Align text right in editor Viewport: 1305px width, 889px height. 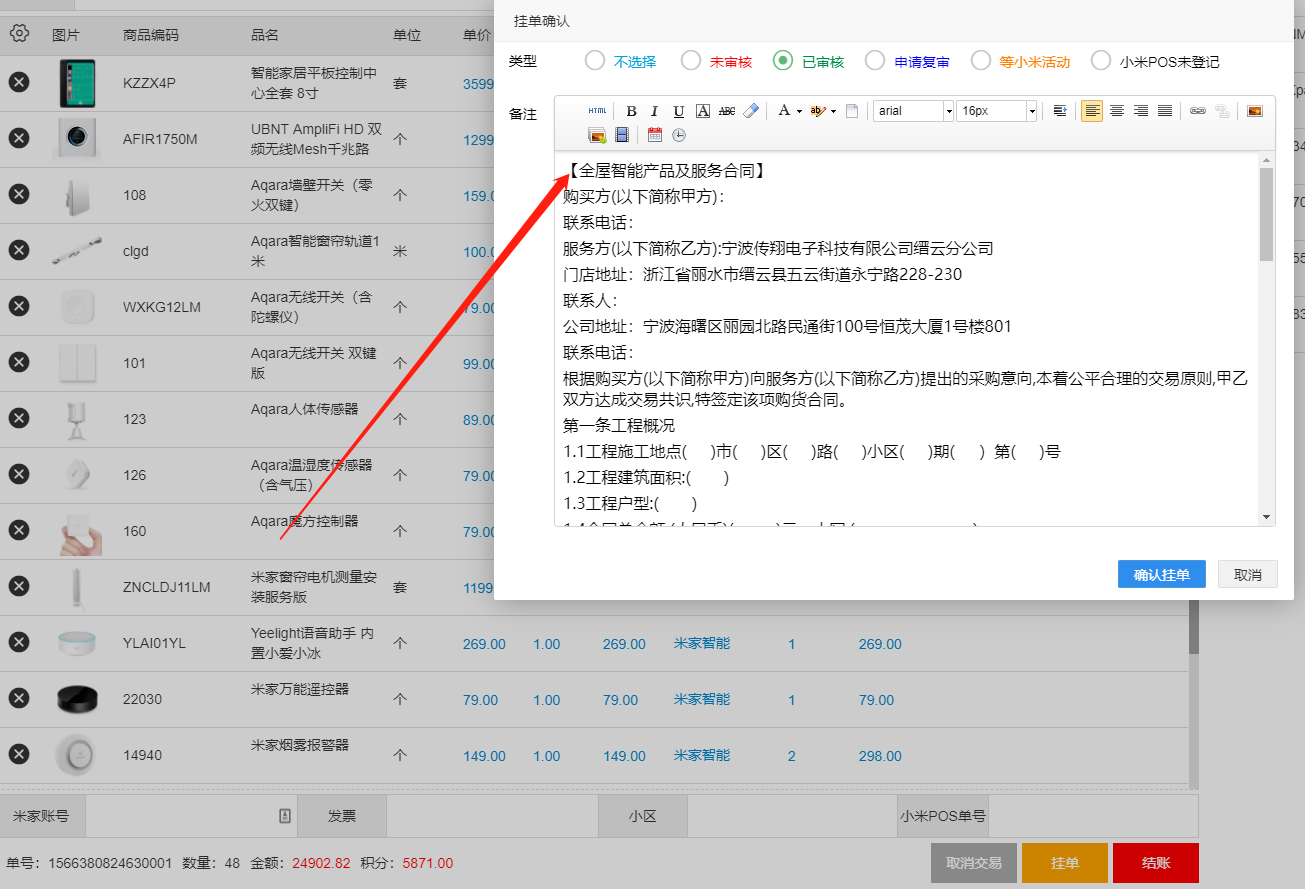[x=1141, y=111]
